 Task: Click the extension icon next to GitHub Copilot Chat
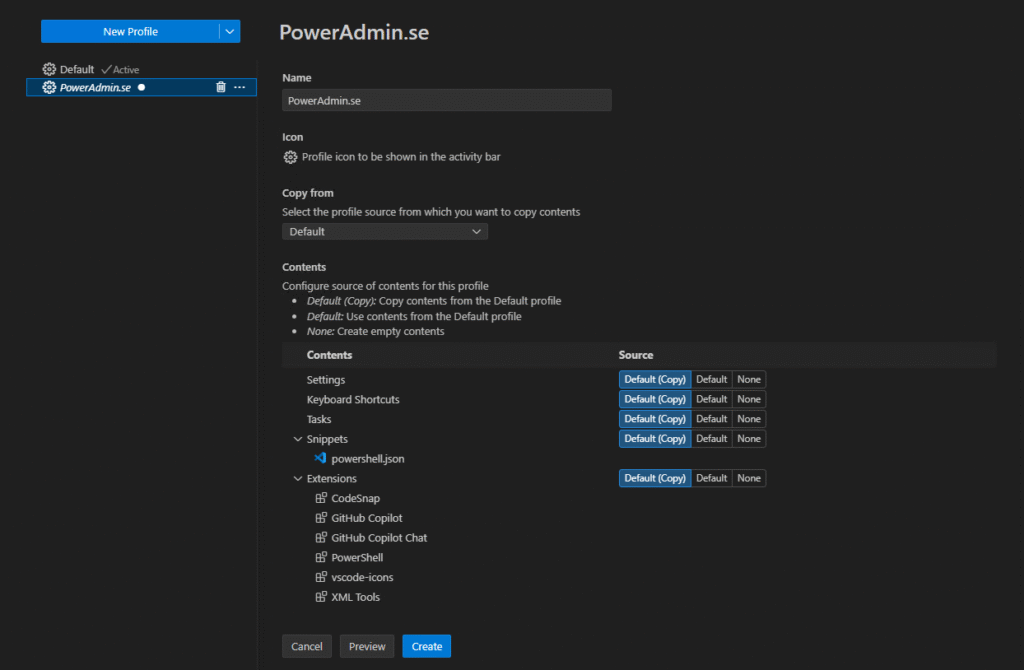pos(321,537)
